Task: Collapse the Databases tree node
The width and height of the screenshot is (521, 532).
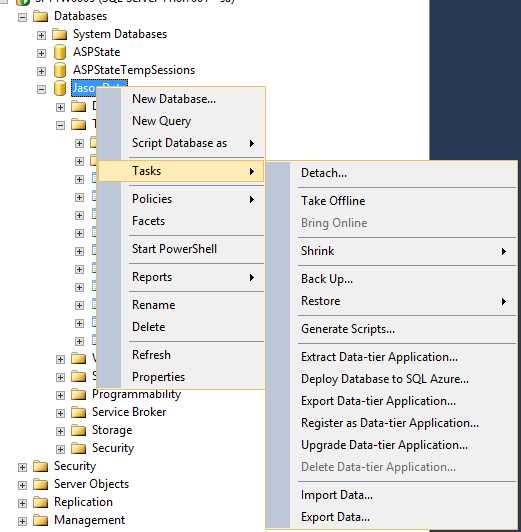Action: (22, 17)
